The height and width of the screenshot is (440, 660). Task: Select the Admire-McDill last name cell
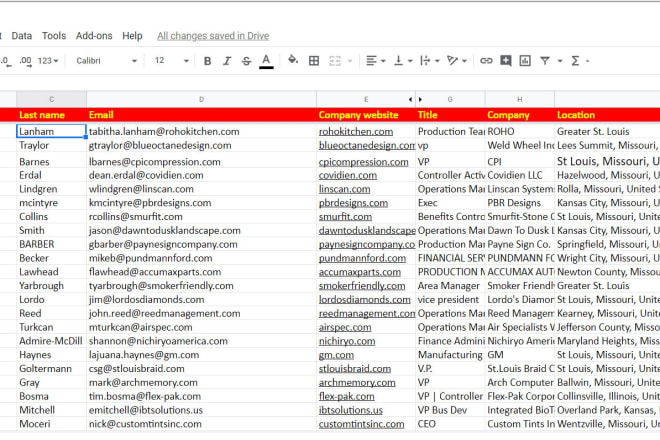tap(51, 341)
